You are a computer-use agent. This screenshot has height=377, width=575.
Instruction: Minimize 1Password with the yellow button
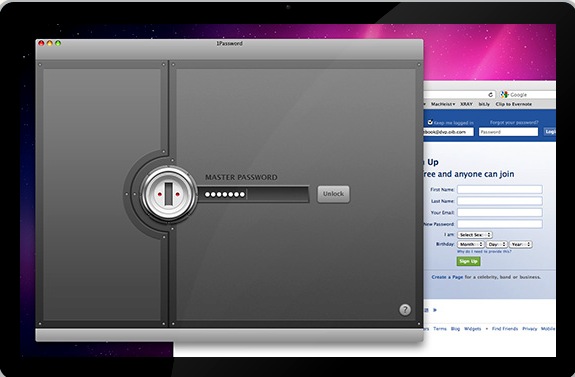tap(50, 43)
